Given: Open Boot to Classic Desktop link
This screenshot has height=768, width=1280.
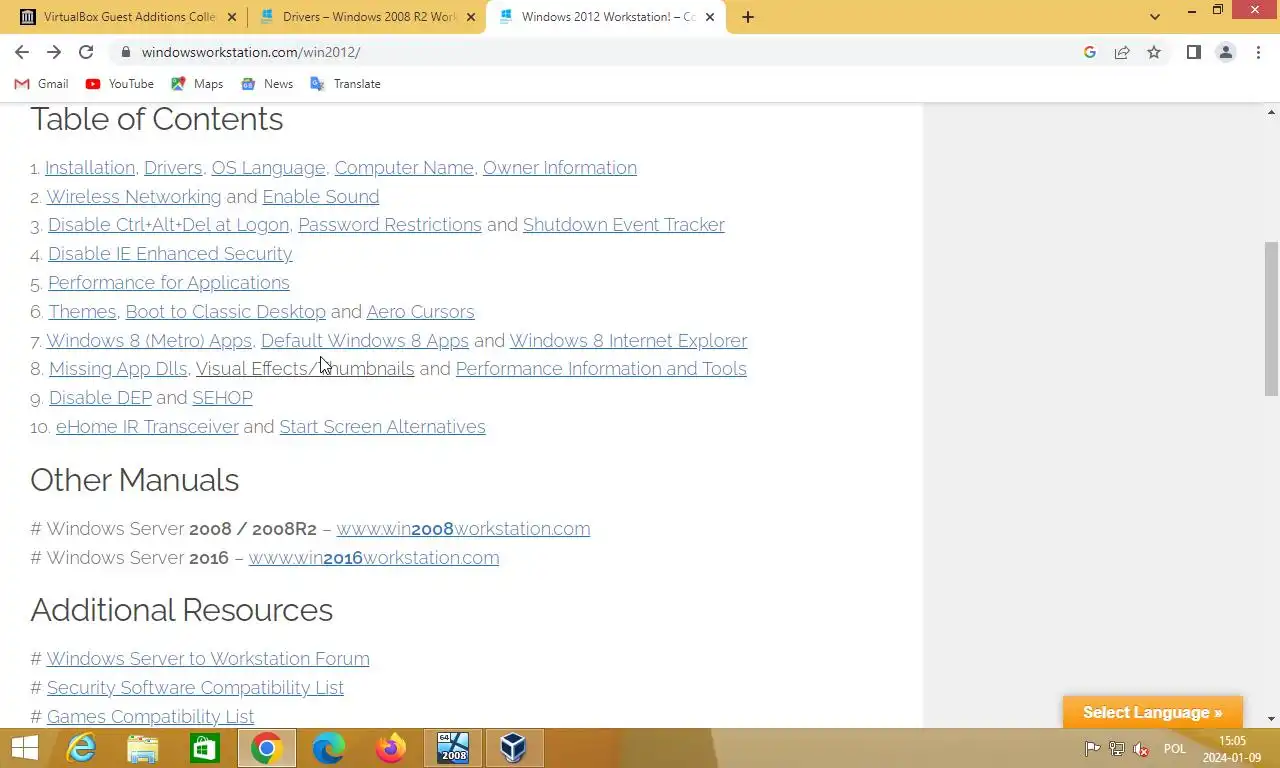Looking at the screenshot, I should coord(225,312).
